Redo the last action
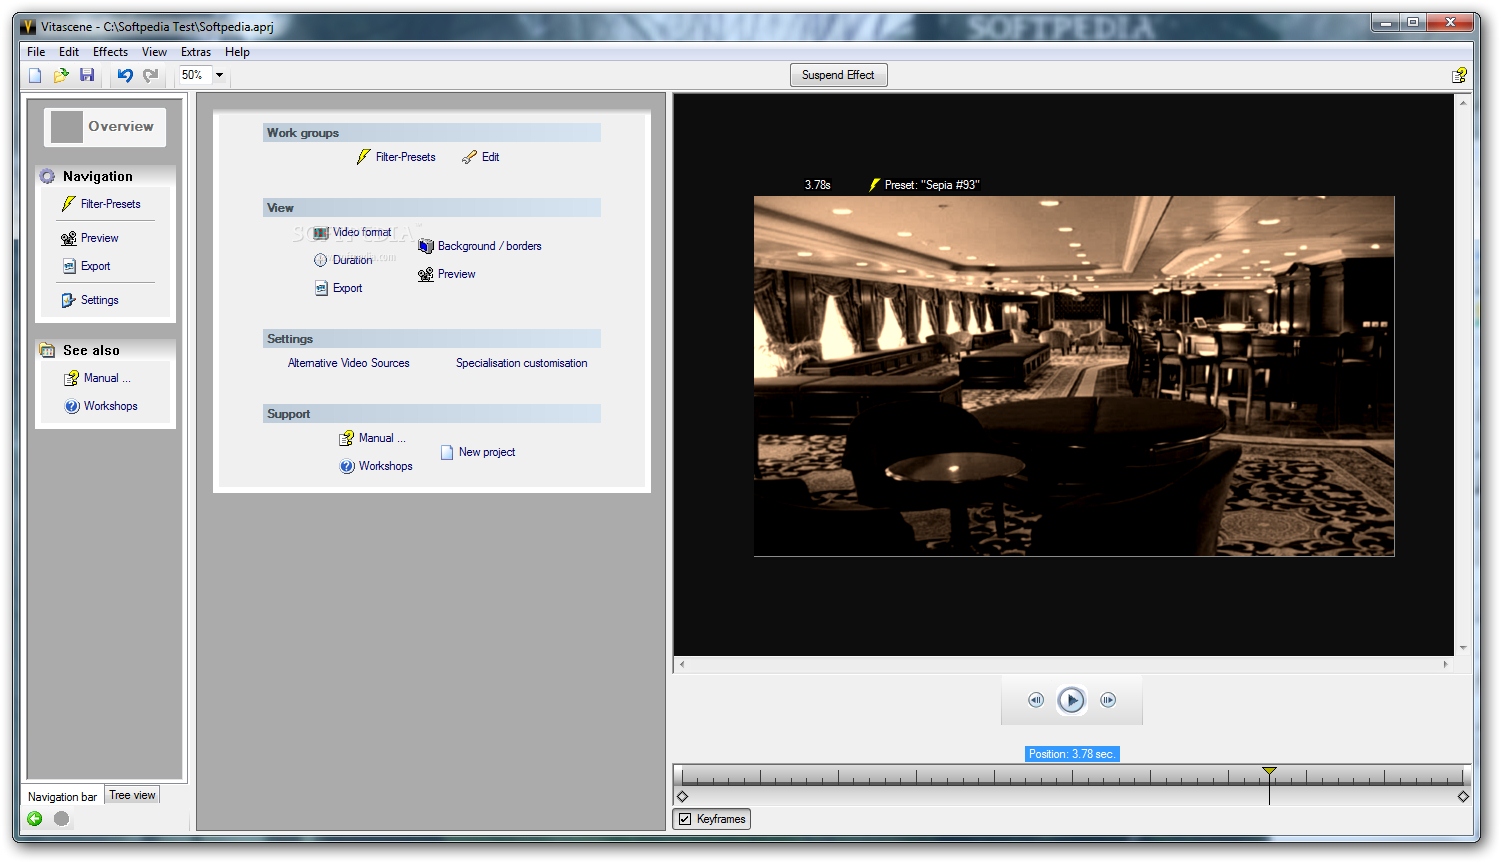This screenshot has width=1501, height=863. [x=151, y=75]
